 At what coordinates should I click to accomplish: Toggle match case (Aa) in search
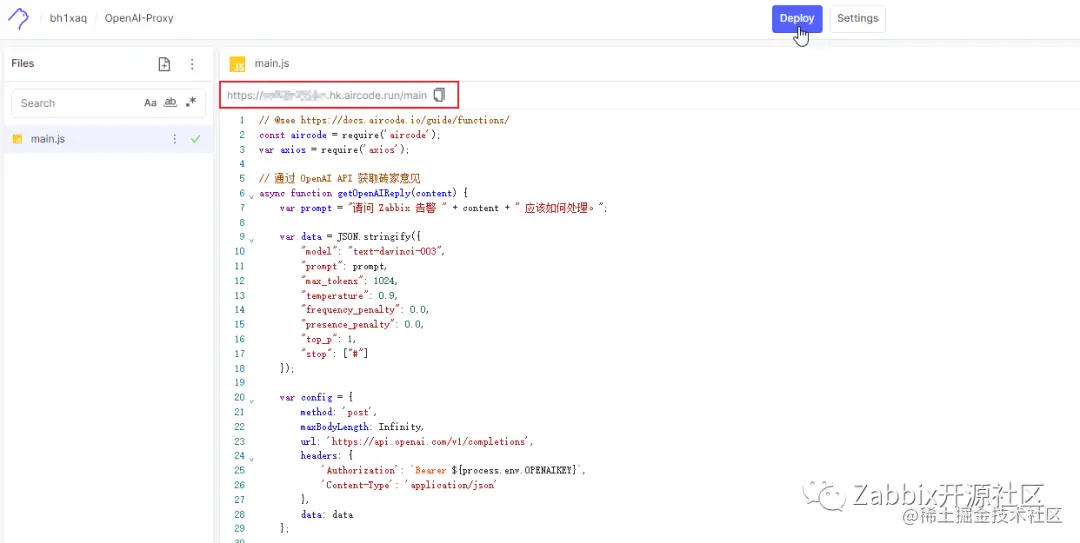tap(150, 103)
